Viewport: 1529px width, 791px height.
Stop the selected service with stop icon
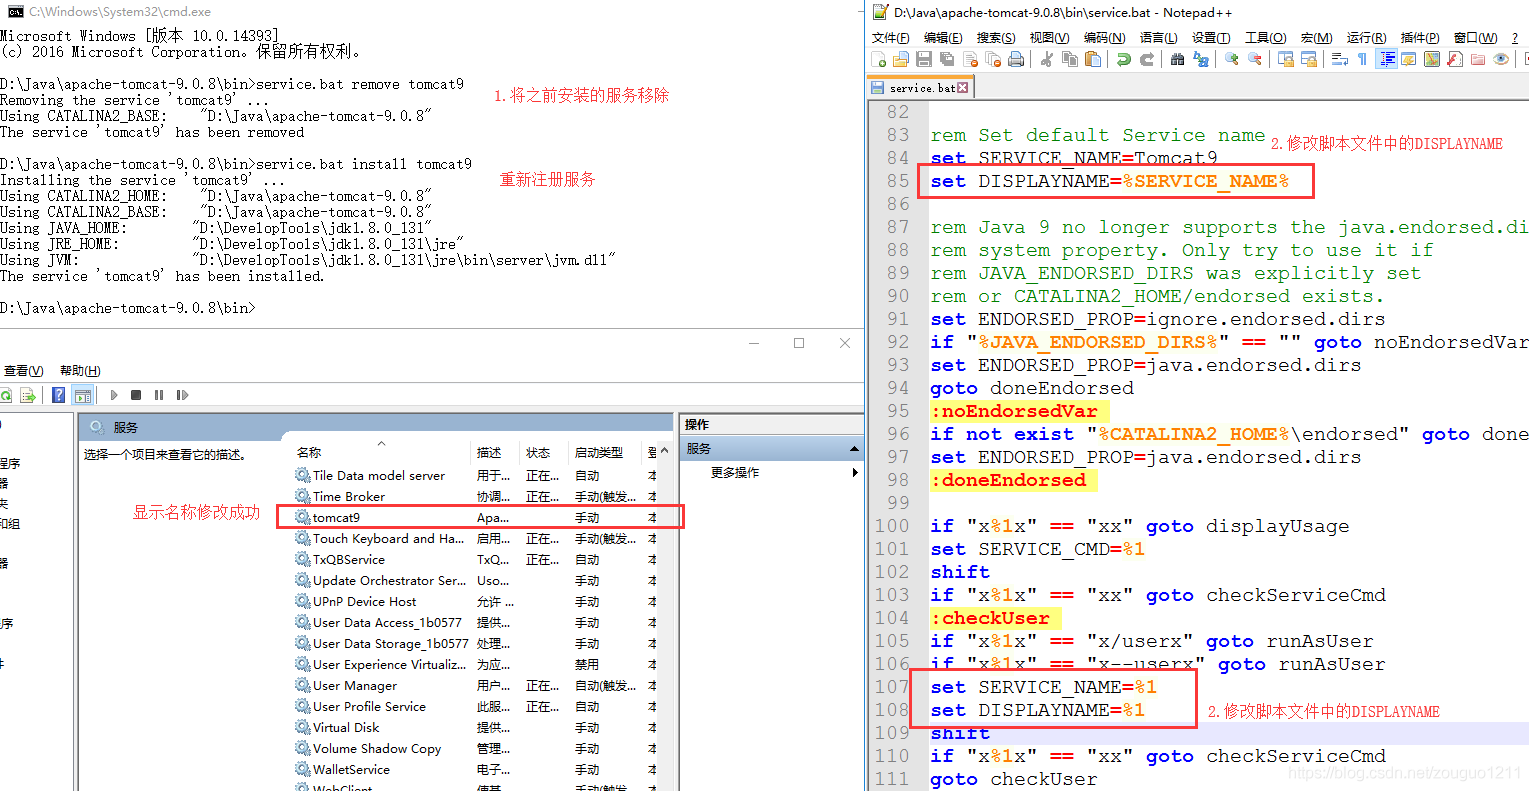pyautogui.click(x=136, y=395)
